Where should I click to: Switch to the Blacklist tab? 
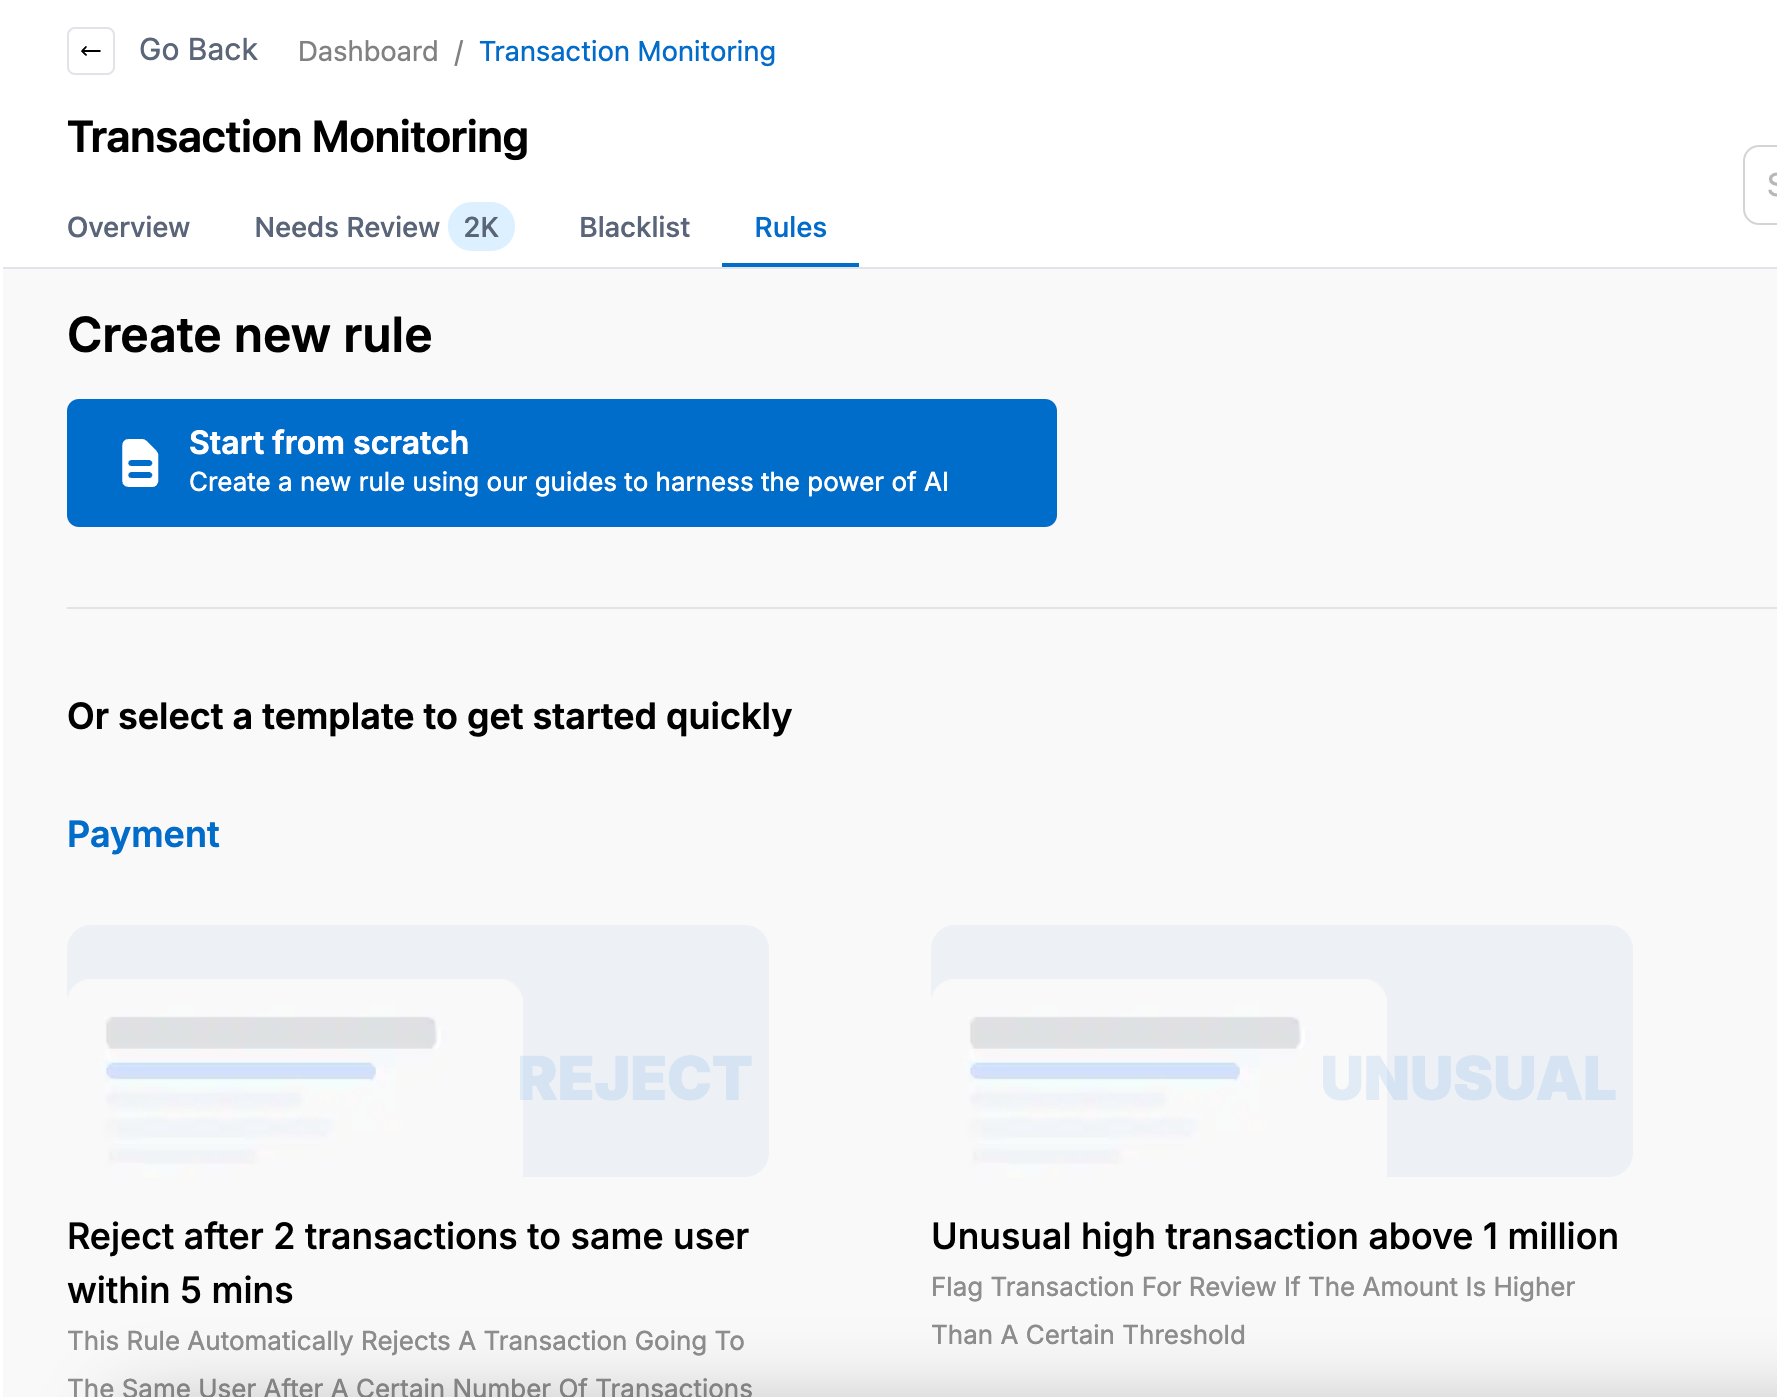pyautogui.click(x=634, y=227)
